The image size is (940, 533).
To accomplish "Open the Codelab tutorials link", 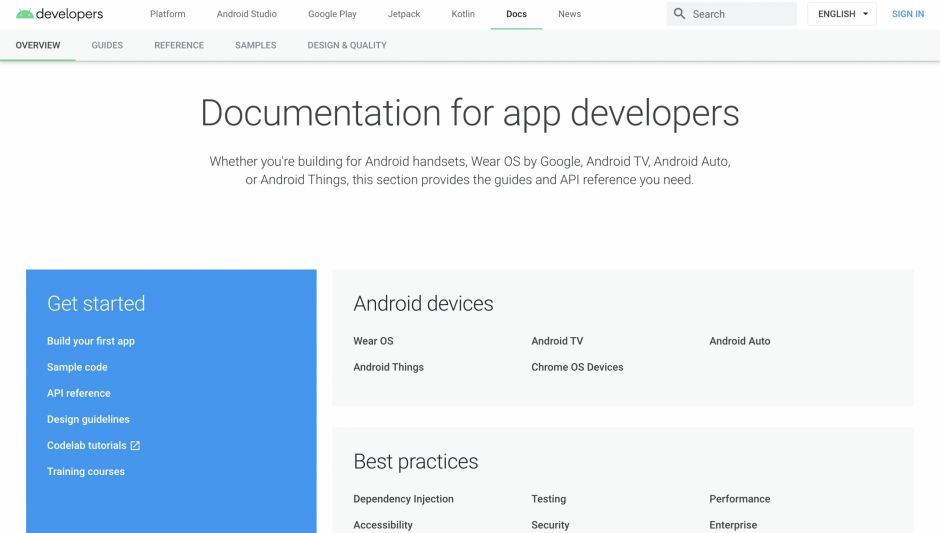I will point(87,445).
